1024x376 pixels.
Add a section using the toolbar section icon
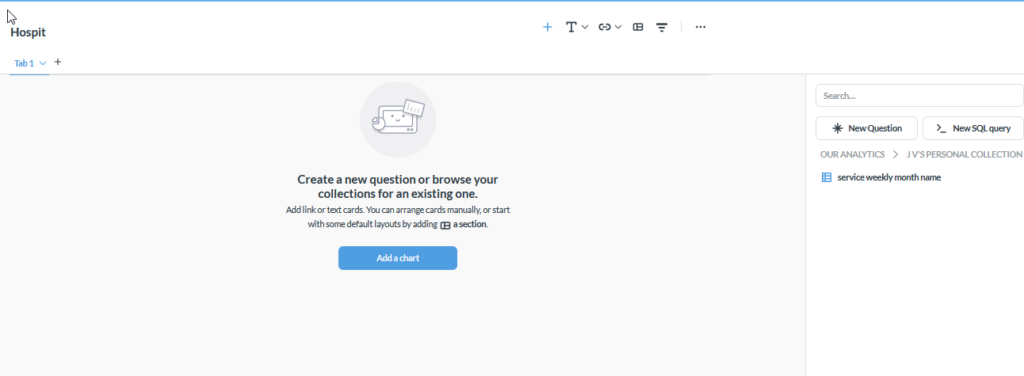click(638, 27)
